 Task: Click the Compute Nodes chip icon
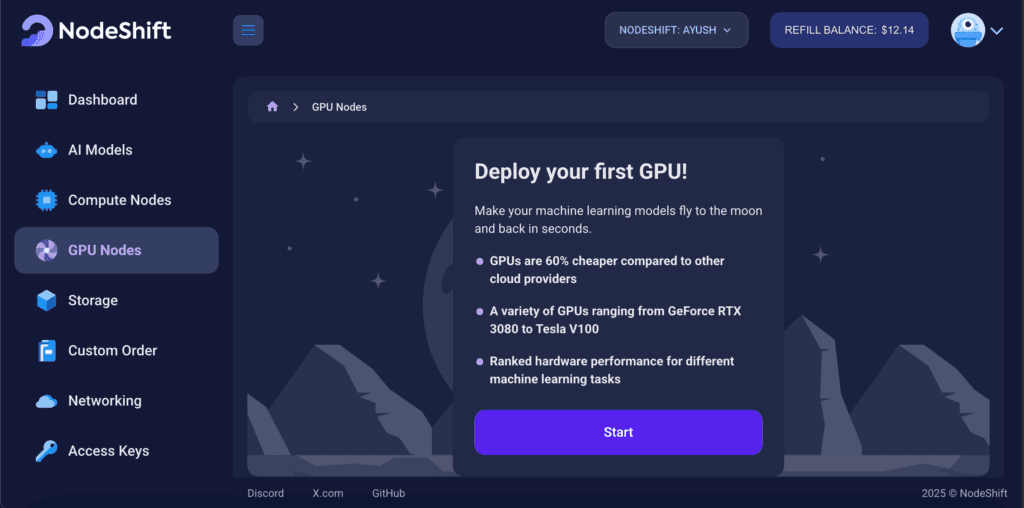(46, 200)
